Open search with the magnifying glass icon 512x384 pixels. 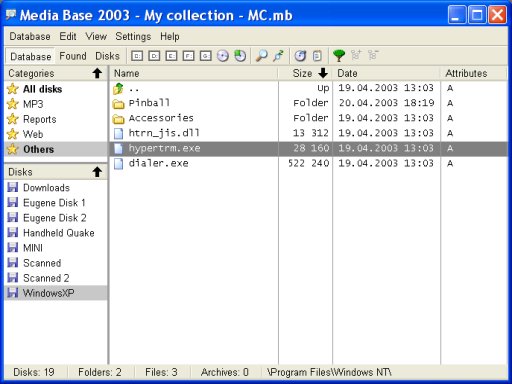pos(262,56)
